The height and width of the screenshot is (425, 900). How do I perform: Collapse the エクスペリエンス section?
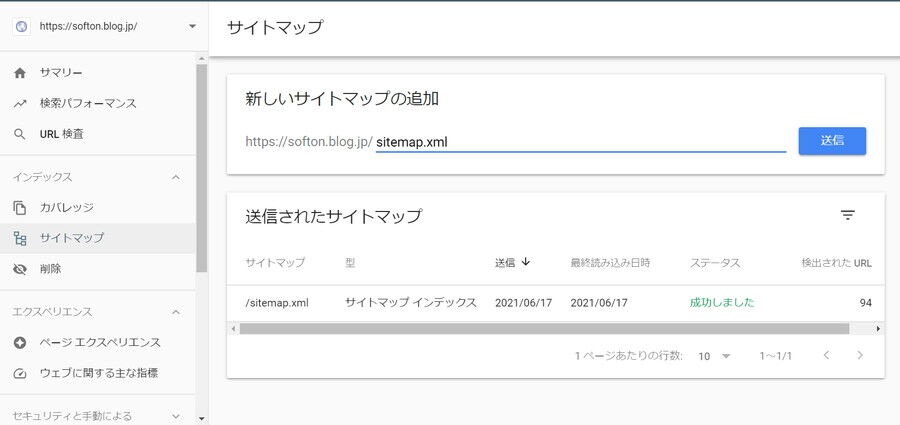pyautogui.click(x=176, y=312)
